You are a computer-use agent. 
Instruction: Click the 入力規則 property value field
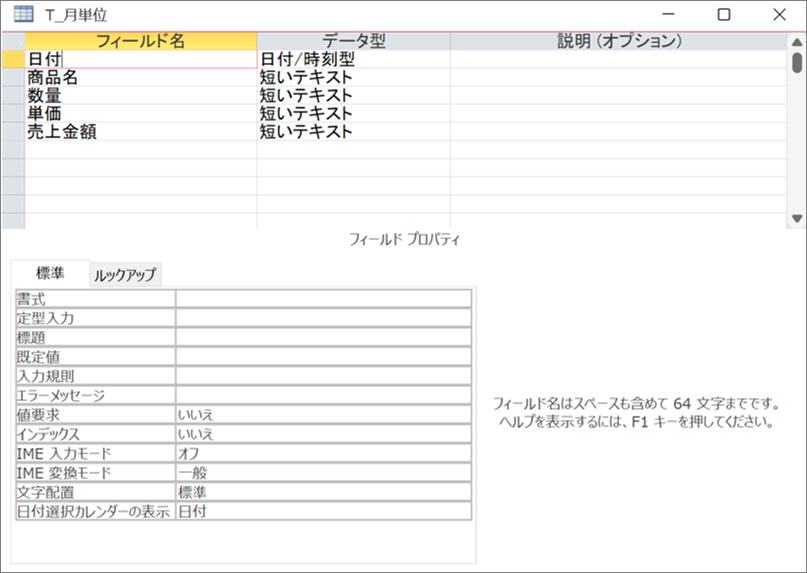(x=324, y=376)
